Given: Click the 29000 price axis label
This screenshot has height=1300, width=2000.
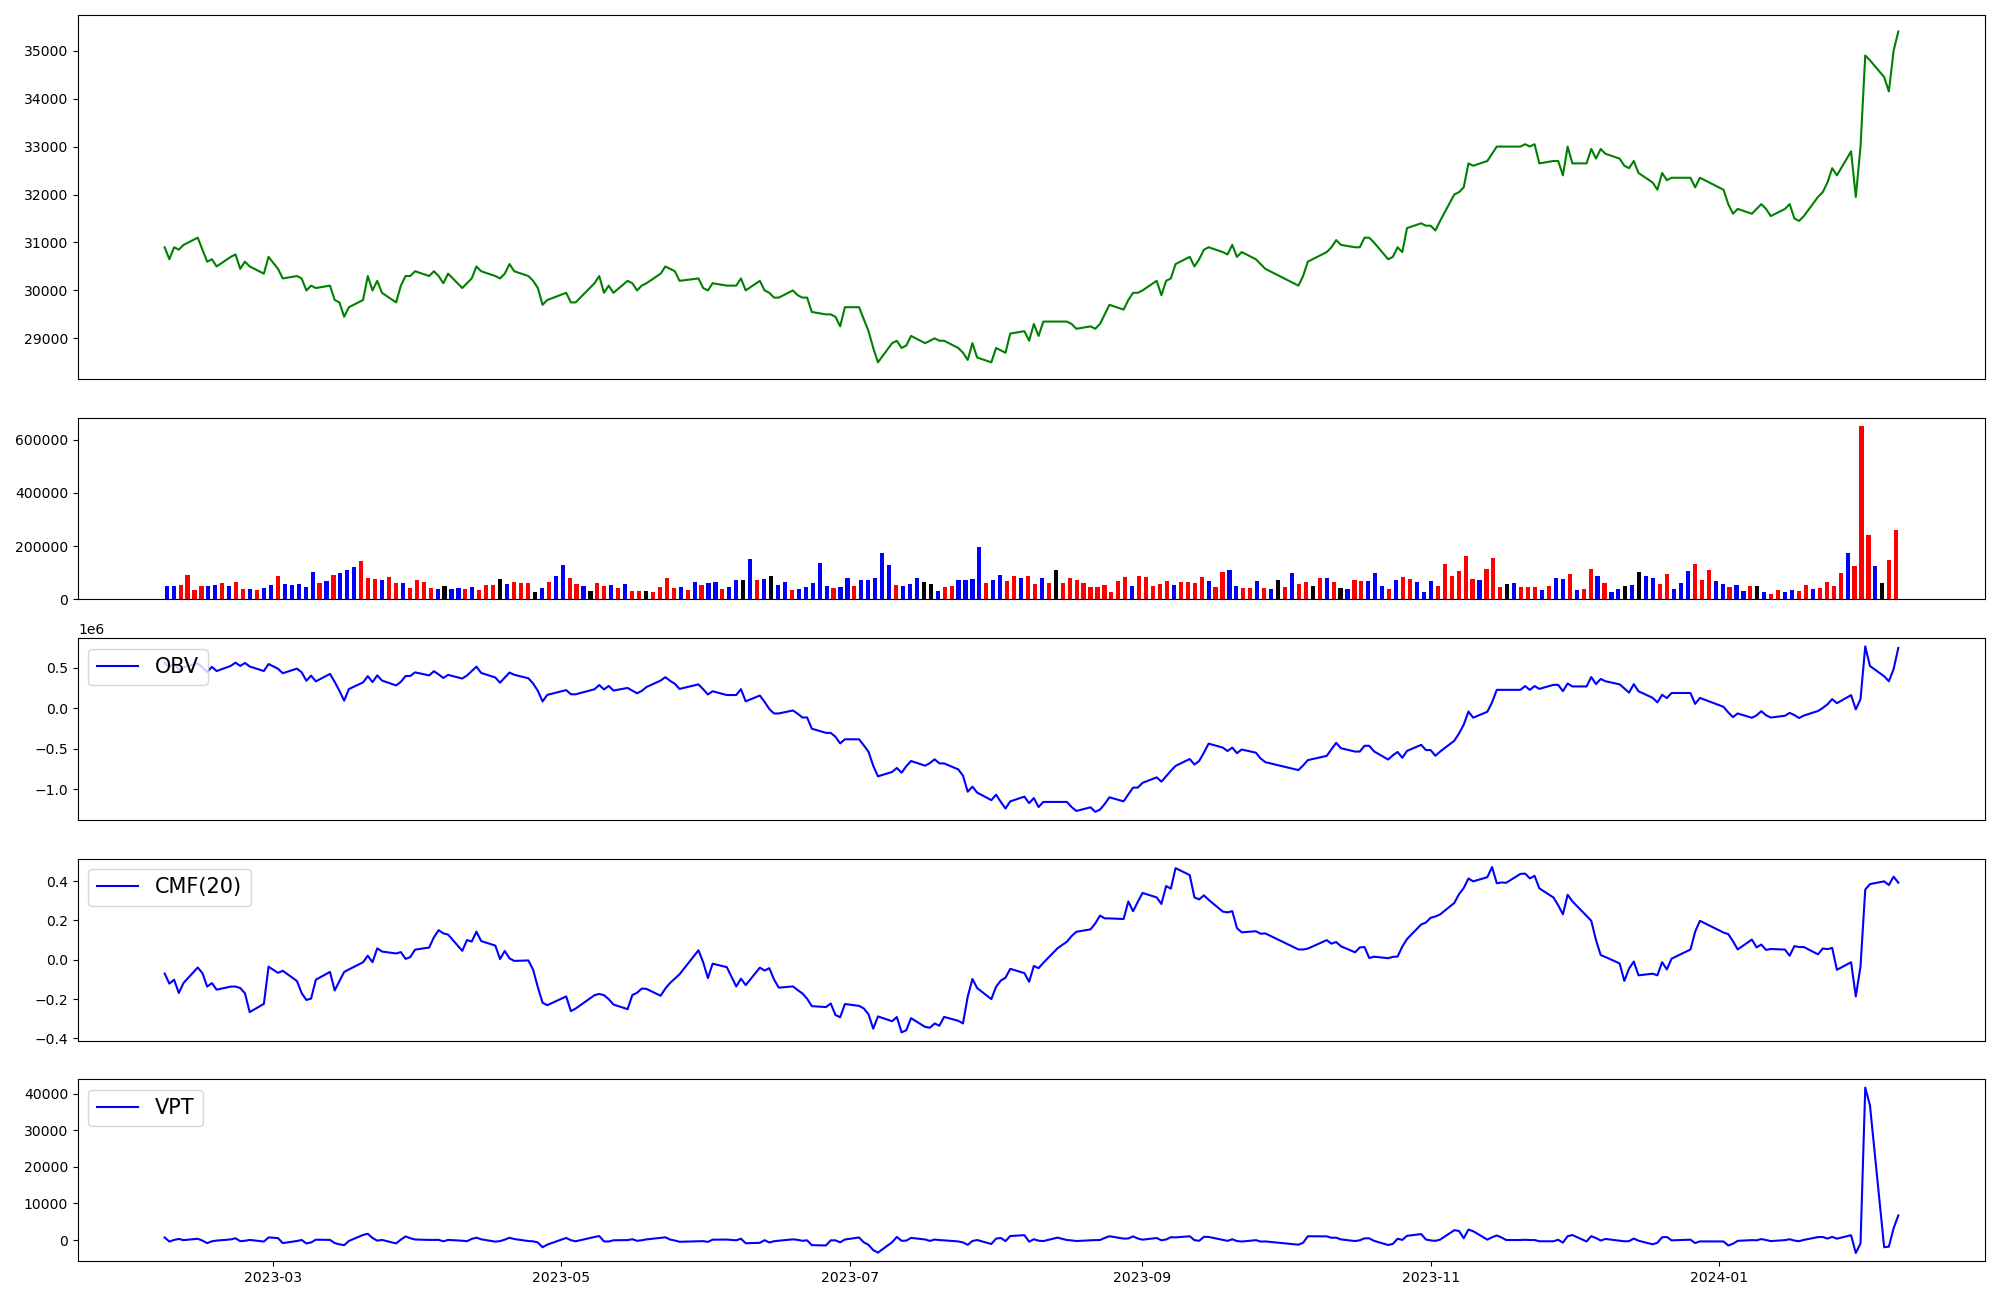Looking at the screenshot, I should [44, 339].
